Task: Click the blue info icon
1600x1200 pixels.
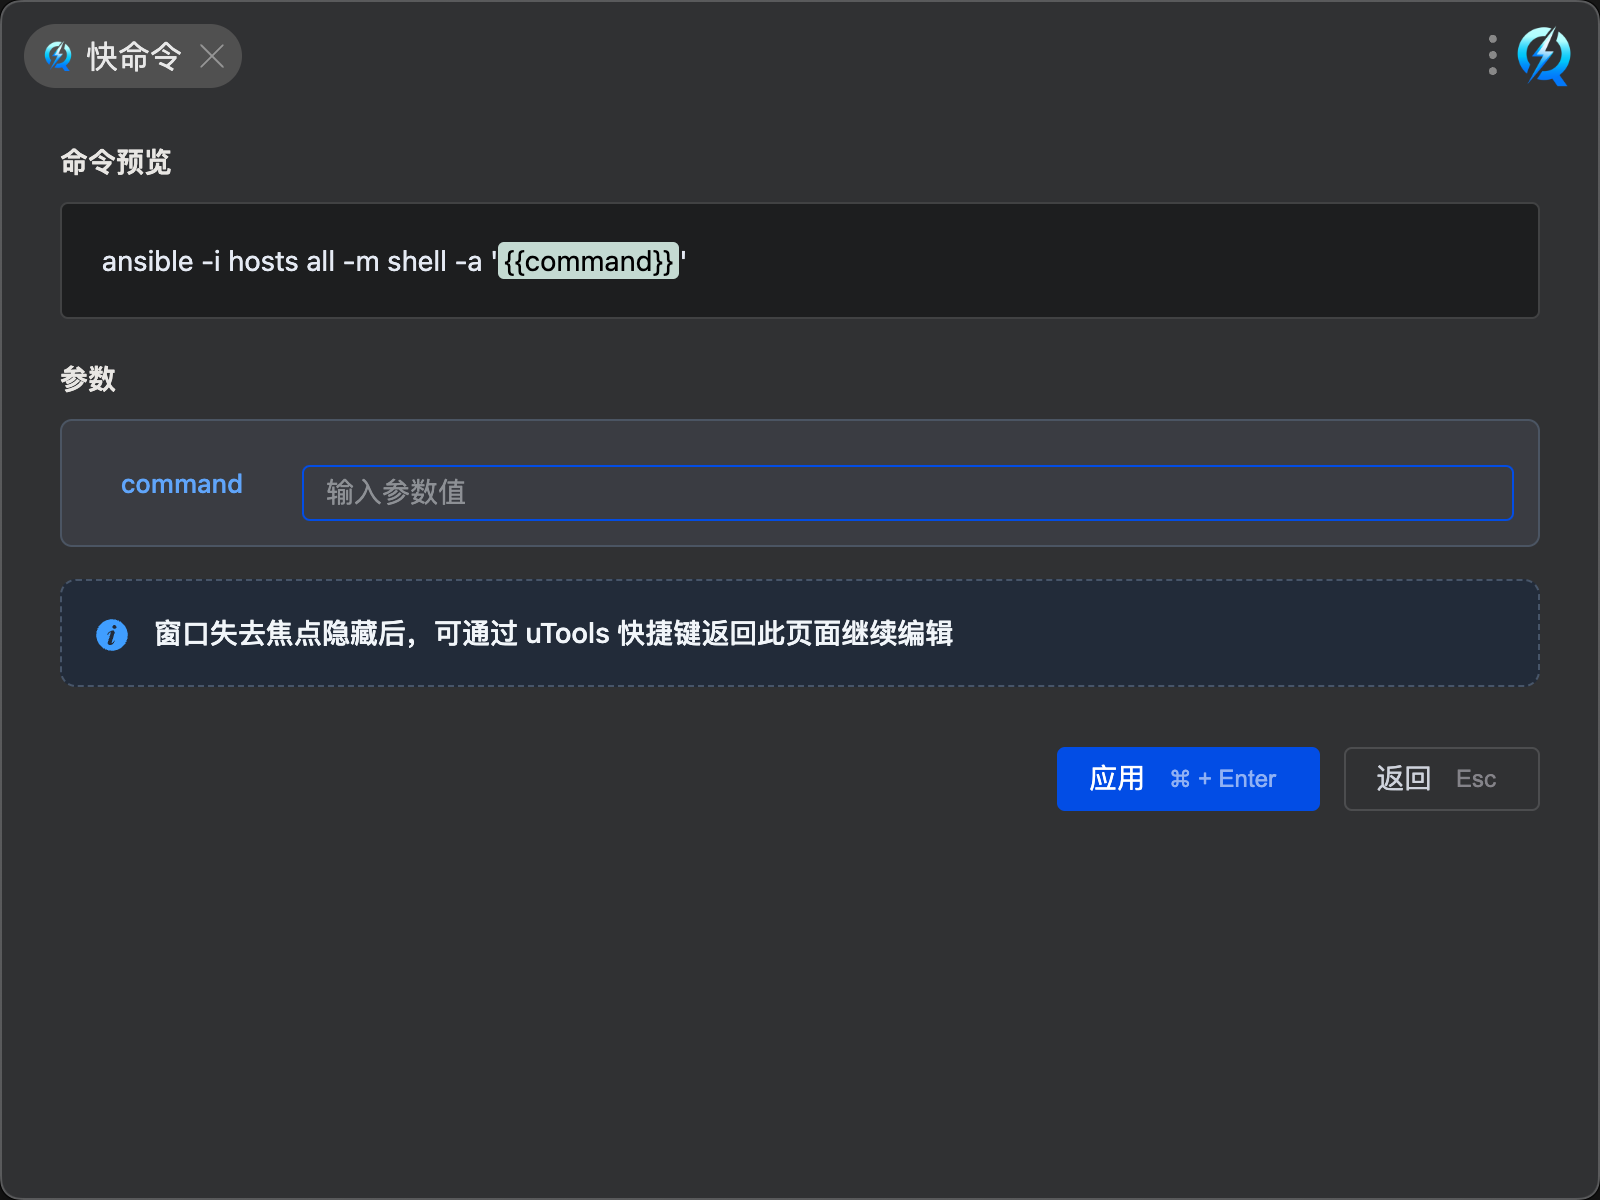Action: tap(112, 634)
